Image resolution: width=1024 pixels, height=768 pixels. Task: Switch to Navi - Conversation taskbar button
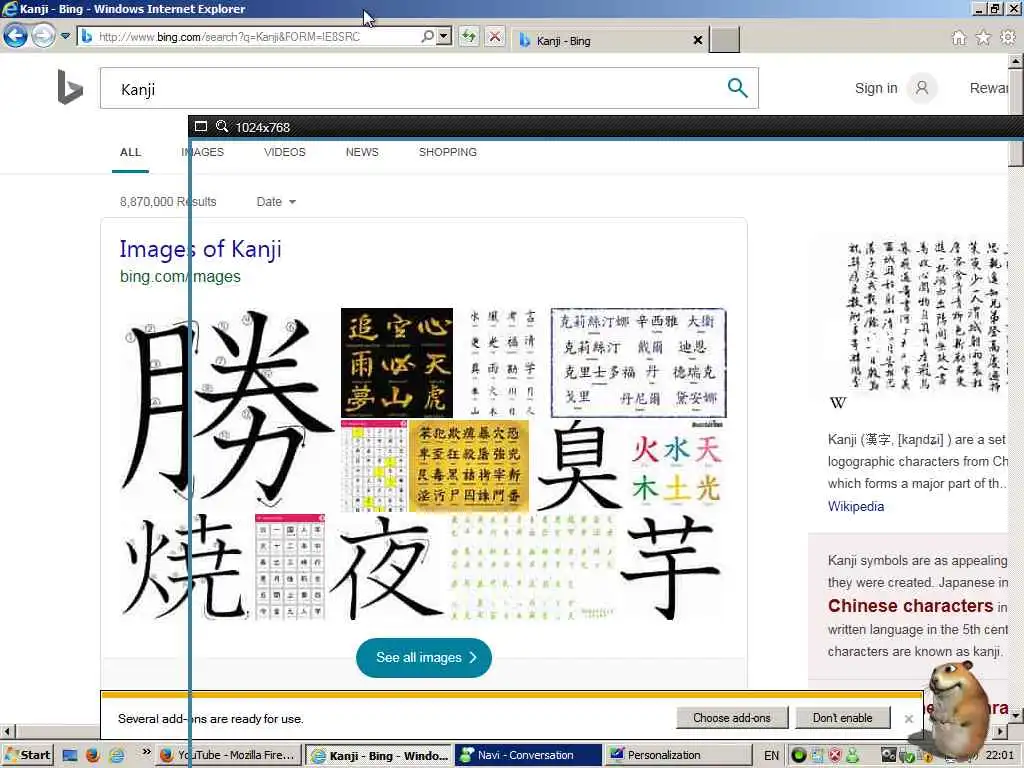528,756
